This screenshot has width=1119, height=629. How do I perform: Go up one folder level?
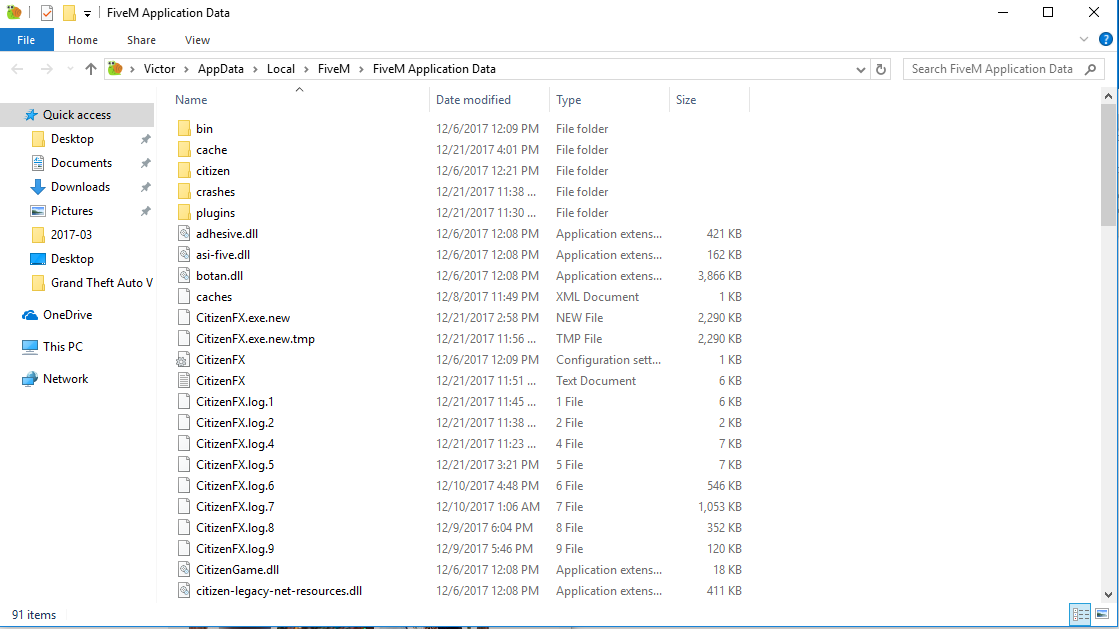[91, 69]
